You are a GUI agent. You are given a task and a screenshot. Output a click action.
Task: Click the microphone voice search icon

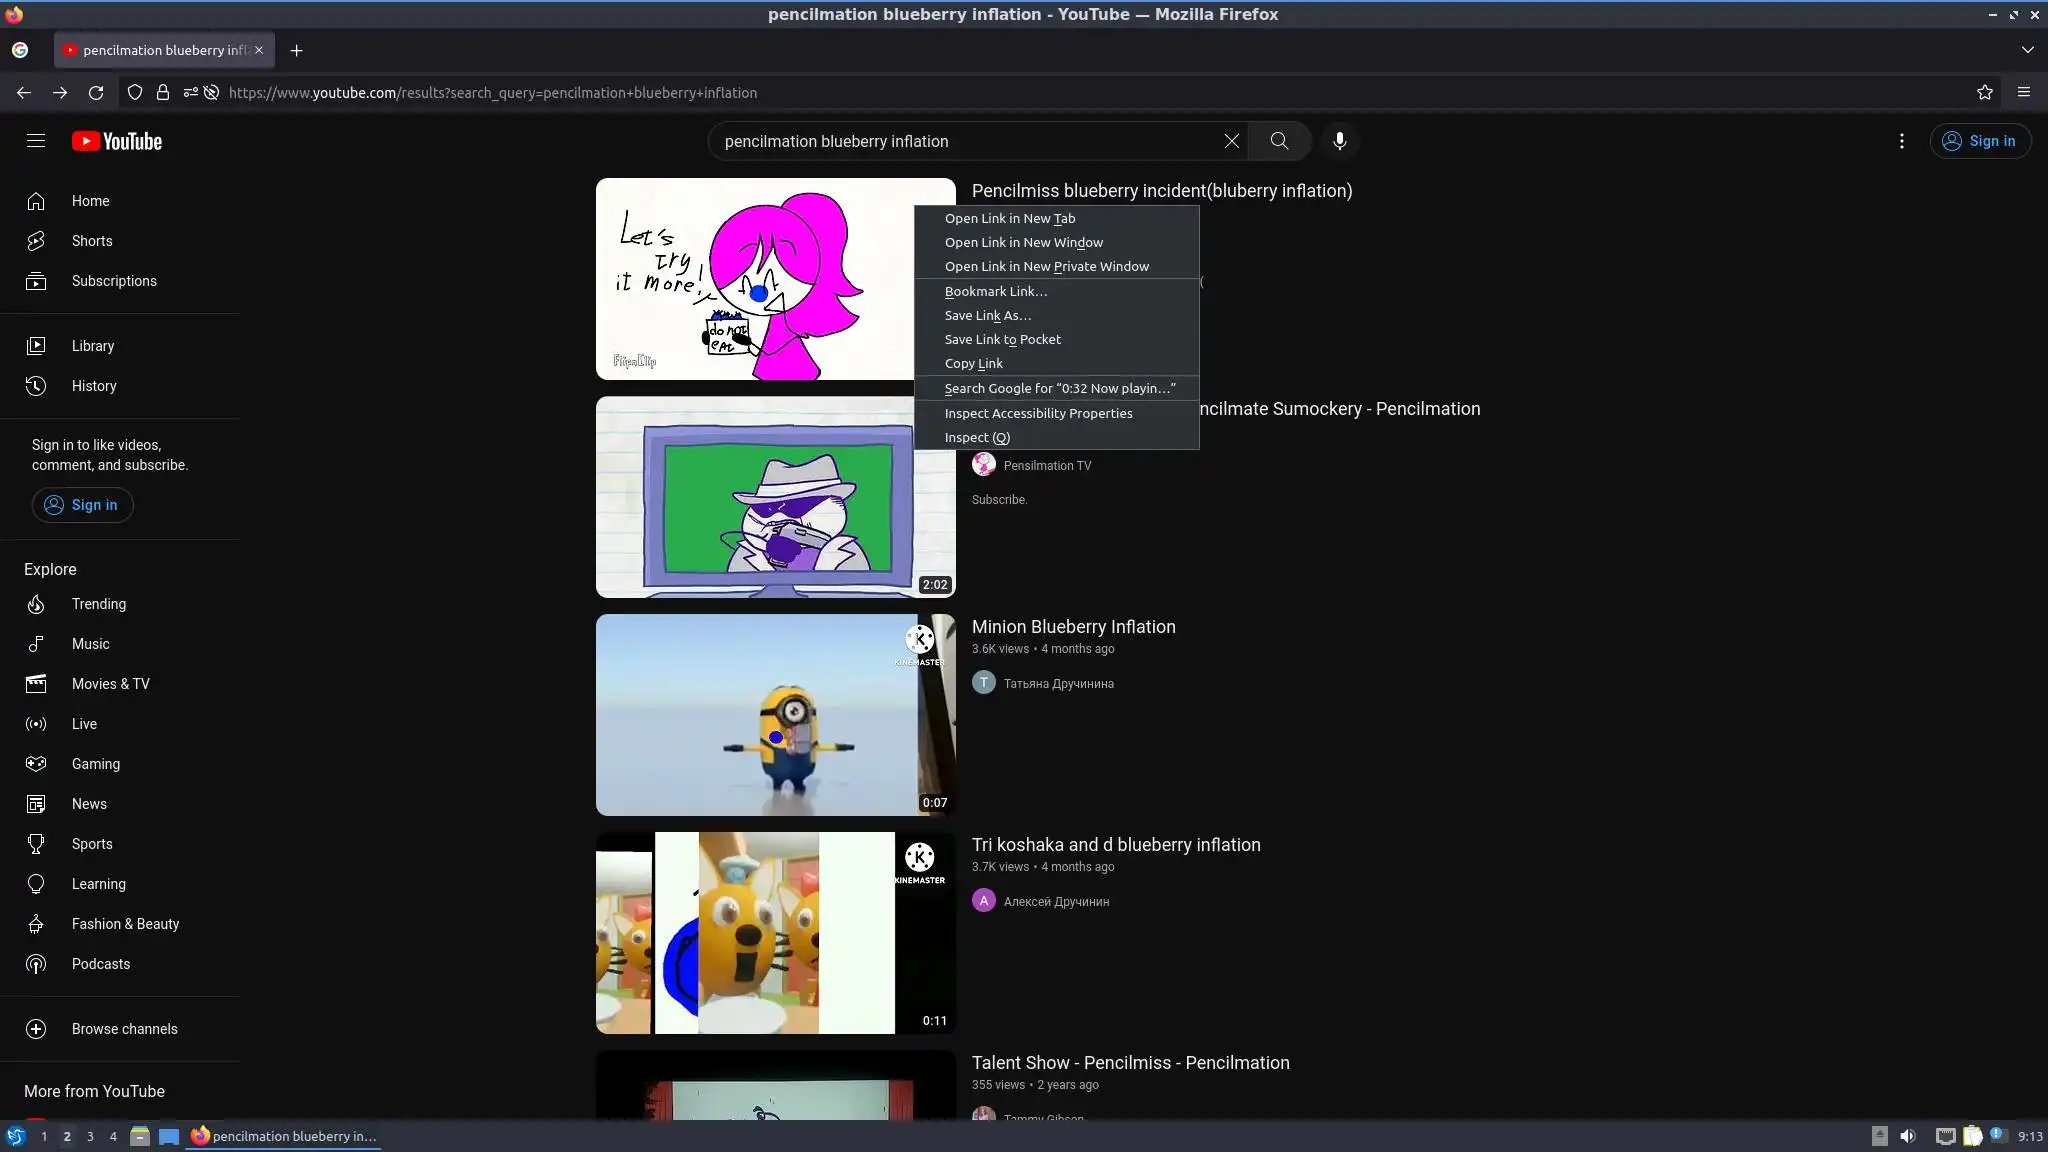coord(1339,141)
